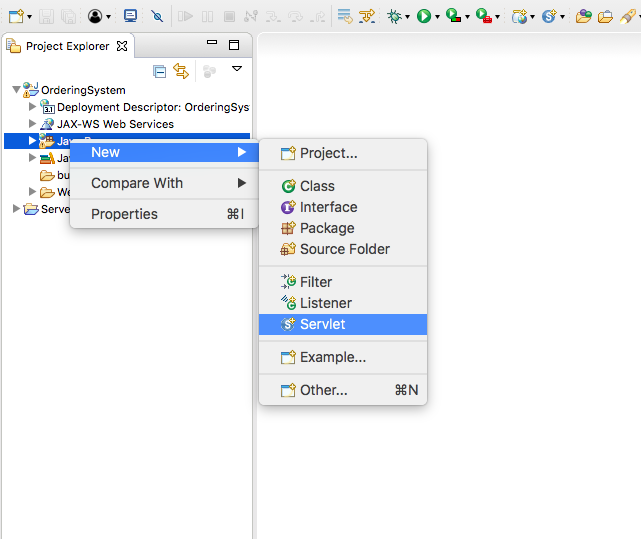The width and height of the screenshot is (641, 539).
Task: Toggle Link with Editor icon
Action: point(181,71)
